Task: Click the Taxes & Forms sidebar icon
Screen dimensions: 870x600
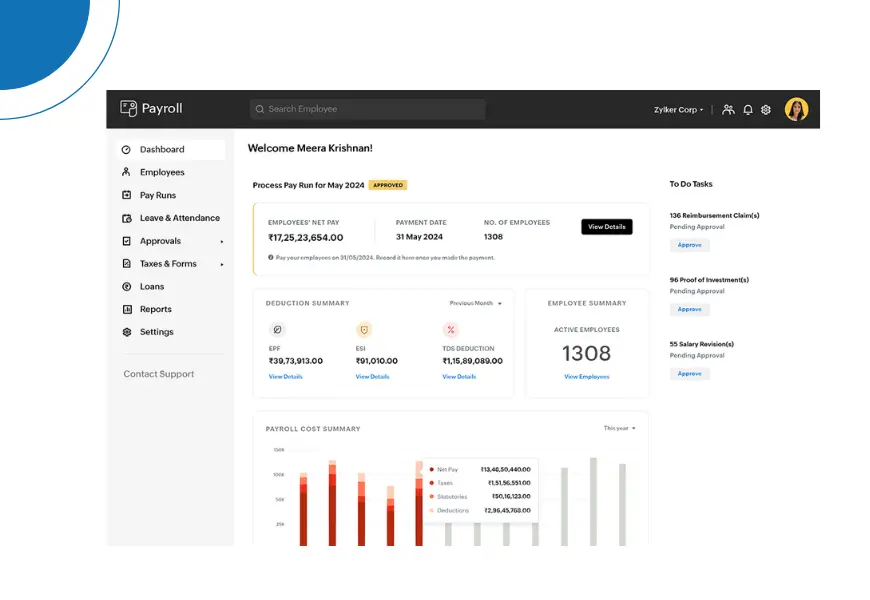Action: tap(127, 264)
